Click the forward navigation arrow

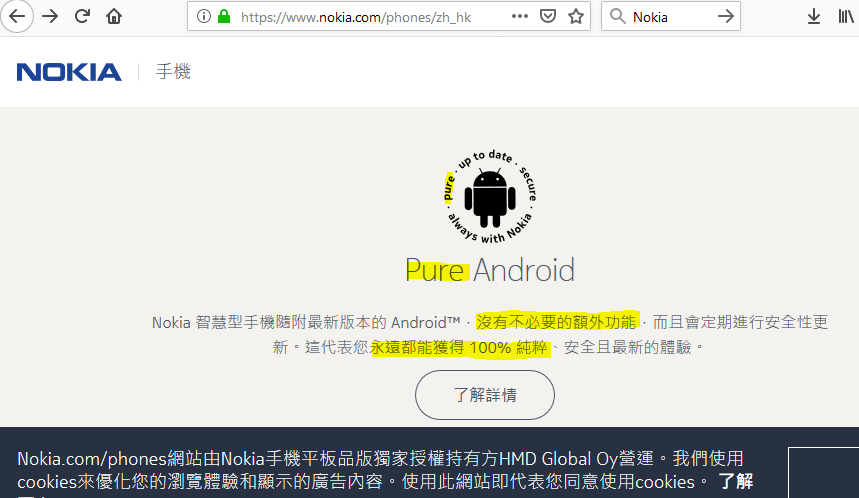click(x=50, y=16)
